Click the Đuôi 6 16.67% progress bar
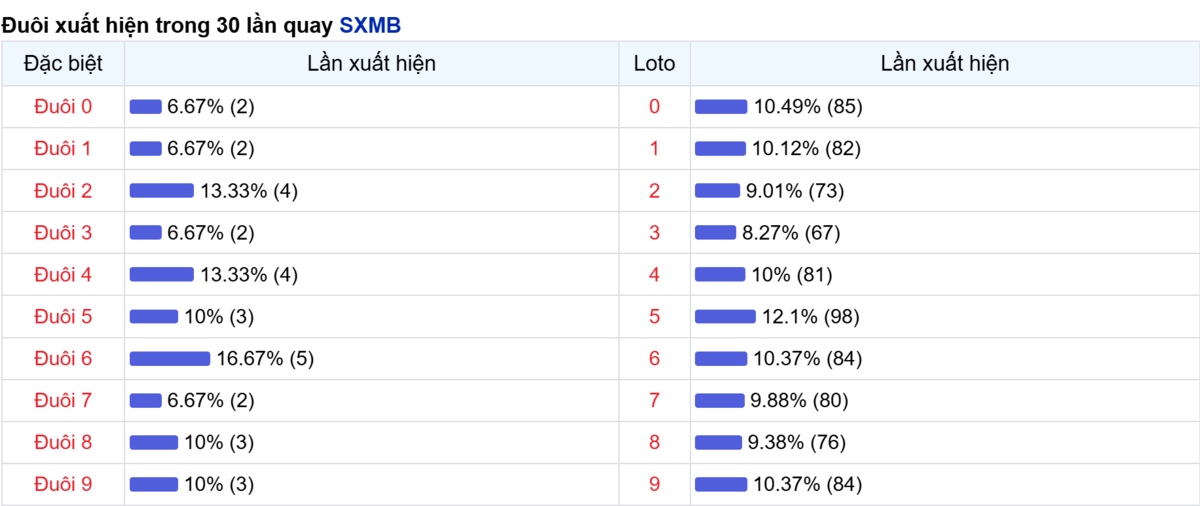The width and height of the screenshot is (1200, 506). pyautogui.click(x=170, y=359)
